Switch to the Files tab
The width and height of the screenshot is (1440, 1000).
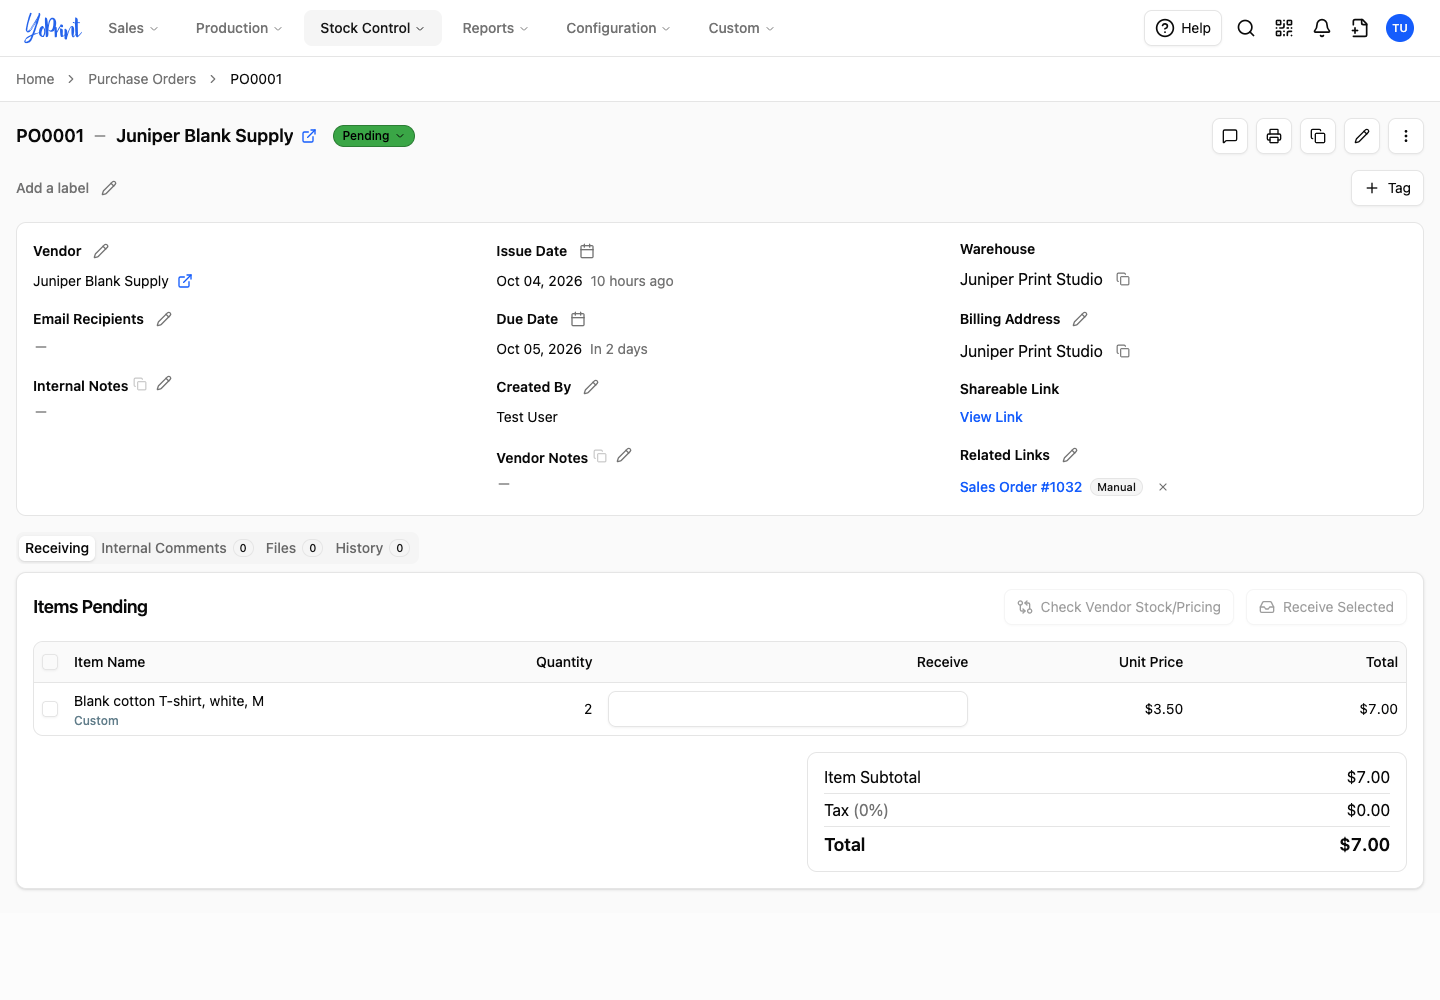pyautogui.click(x=292, y=548)
